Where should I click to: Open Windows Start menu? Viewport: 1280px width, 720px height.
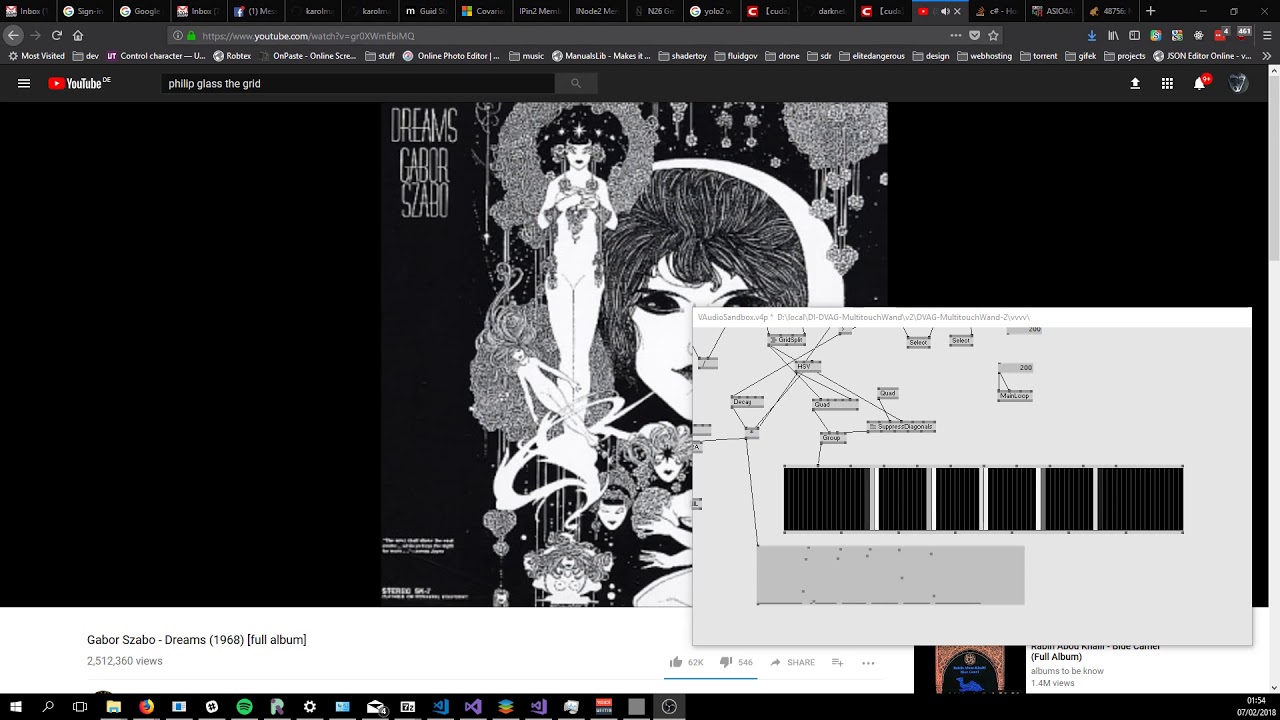16,707
